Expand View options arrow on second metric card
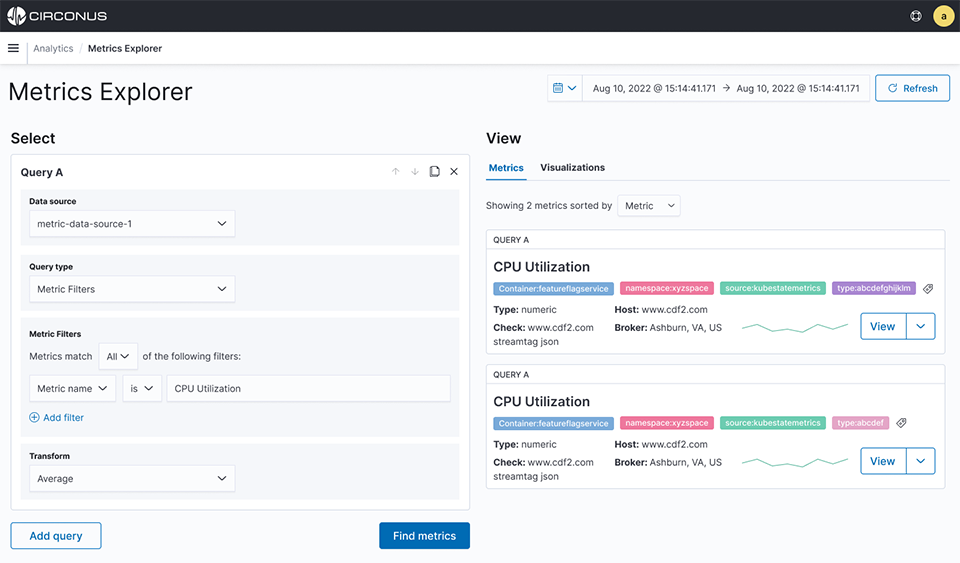 click(x=920, y=461)
